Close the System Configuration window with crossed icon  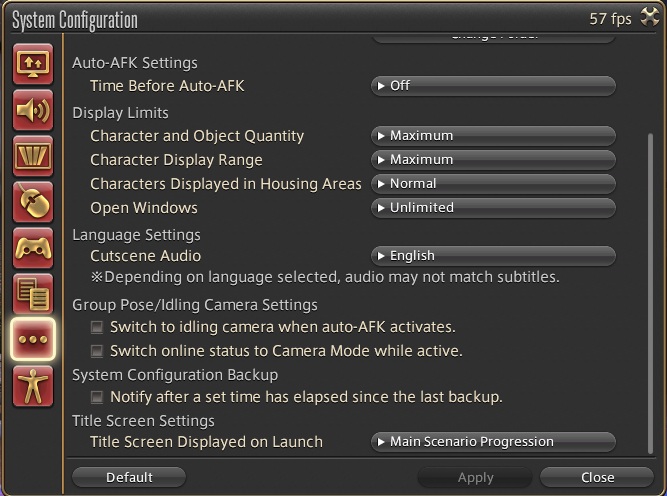[x=650, y=17]
